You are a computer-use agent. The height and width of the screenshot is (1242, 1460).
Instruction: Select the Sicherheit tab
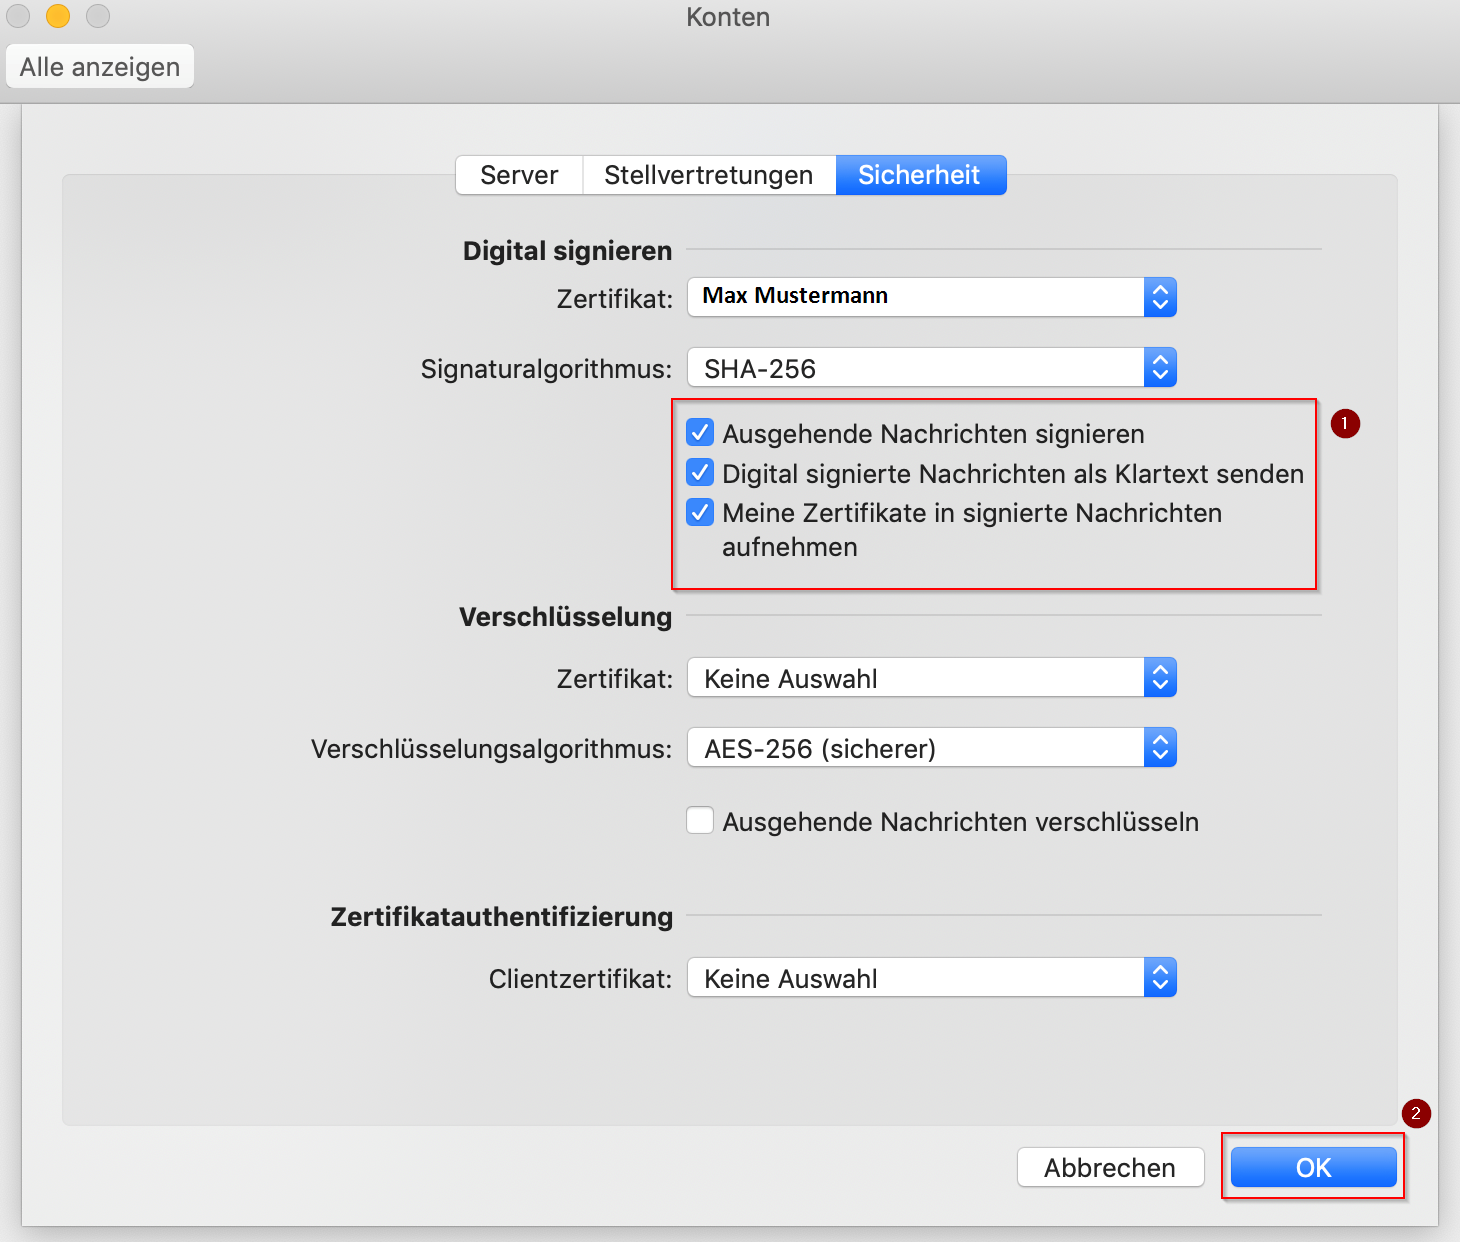pos(920,175)
